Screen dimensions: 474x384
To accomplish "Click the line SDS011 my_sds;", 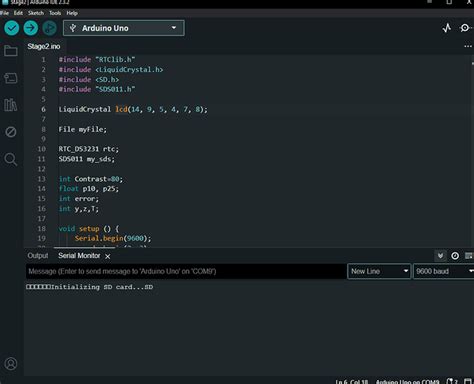I will pos(87,159).
